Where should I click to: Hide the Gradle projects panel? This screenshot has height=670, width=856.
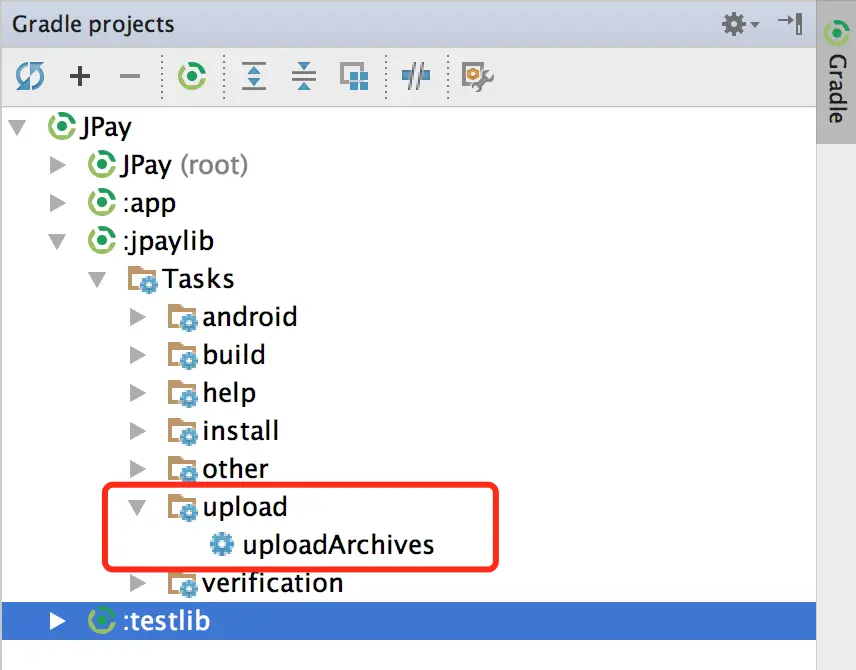(x=790, y=24)
